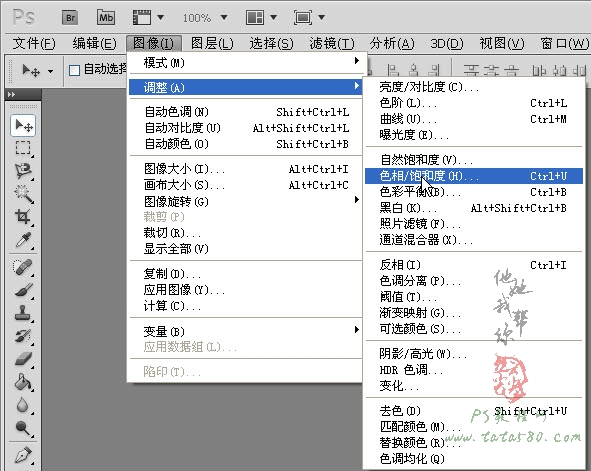
Task: Select 自动对比度(U) menu item
Action: [x=246, y=128]
